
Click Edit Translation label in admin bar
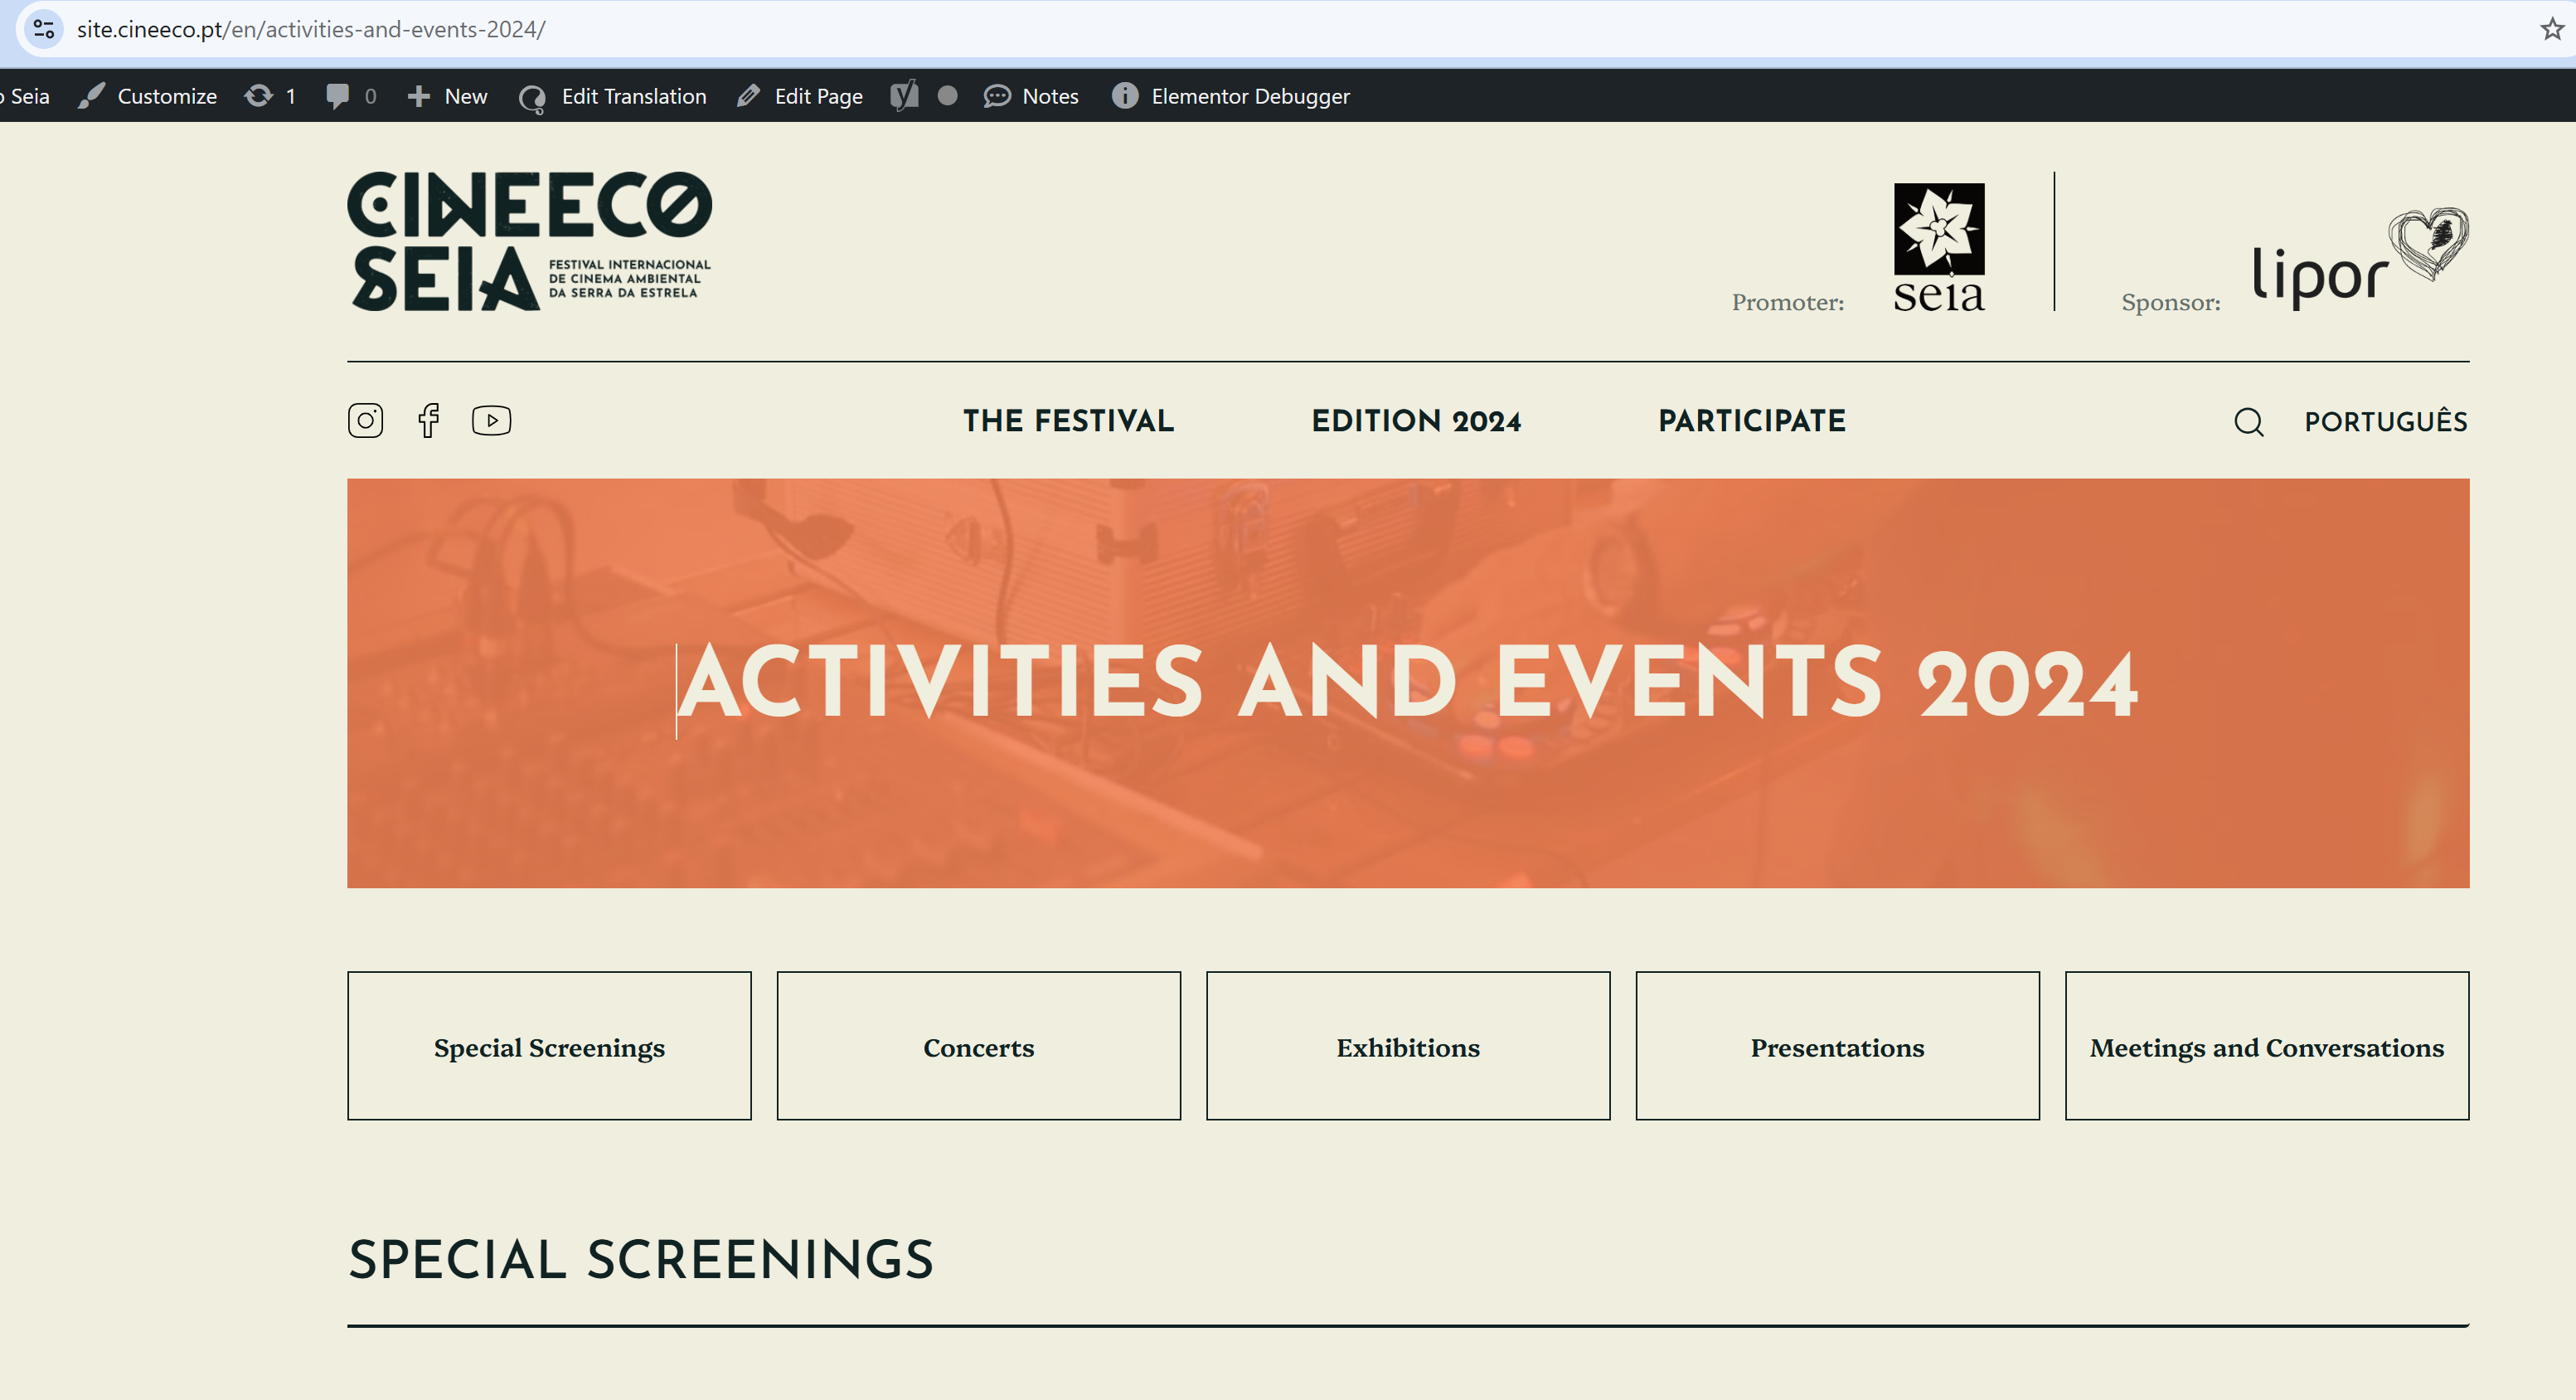coord(634,96)
